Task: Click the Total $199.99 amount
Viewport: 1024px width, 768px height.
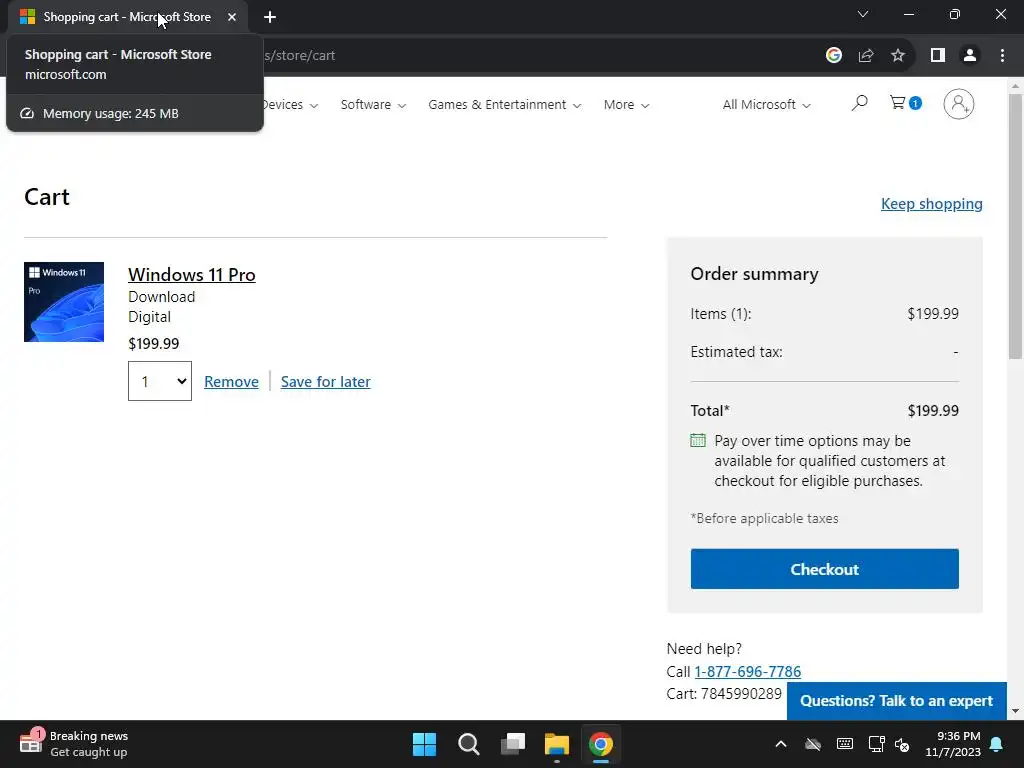Action: [x=933, y=411]
